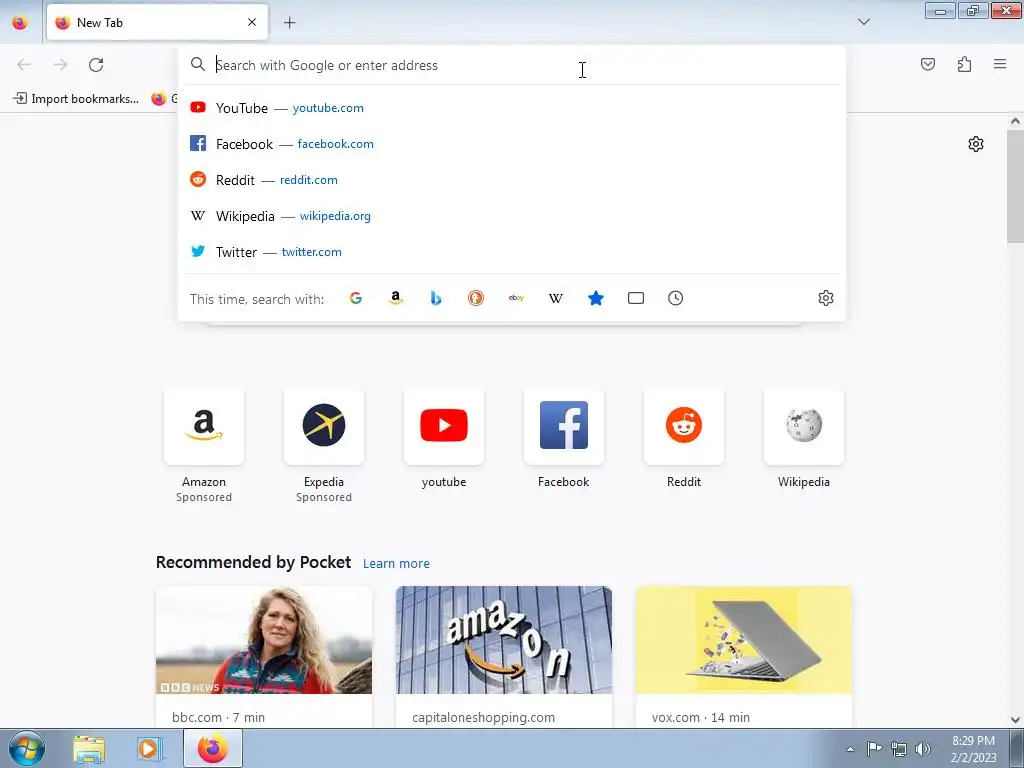
Task: Open the vox.com laptop story card
Action: point(744,657)
